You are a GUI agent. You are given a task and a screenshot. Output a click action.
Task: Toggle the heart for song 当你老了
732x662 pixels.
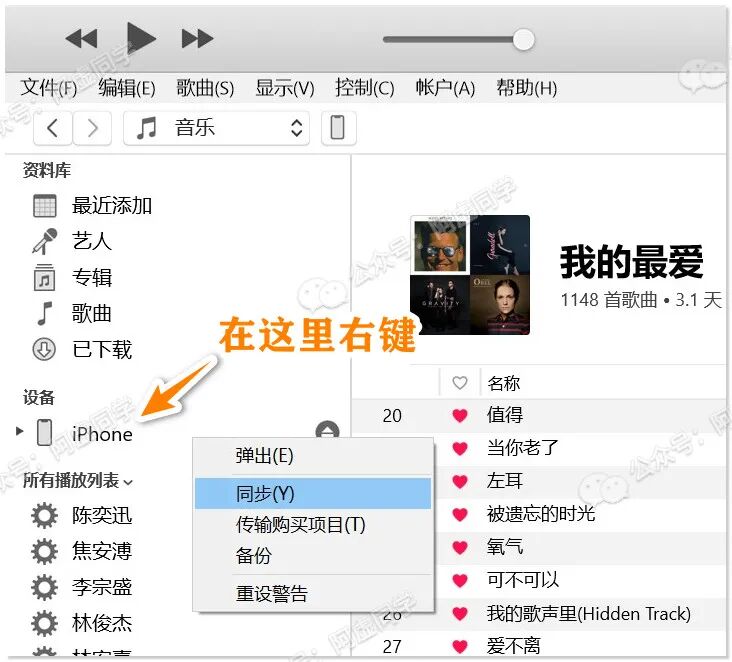(x=460, y=448)
